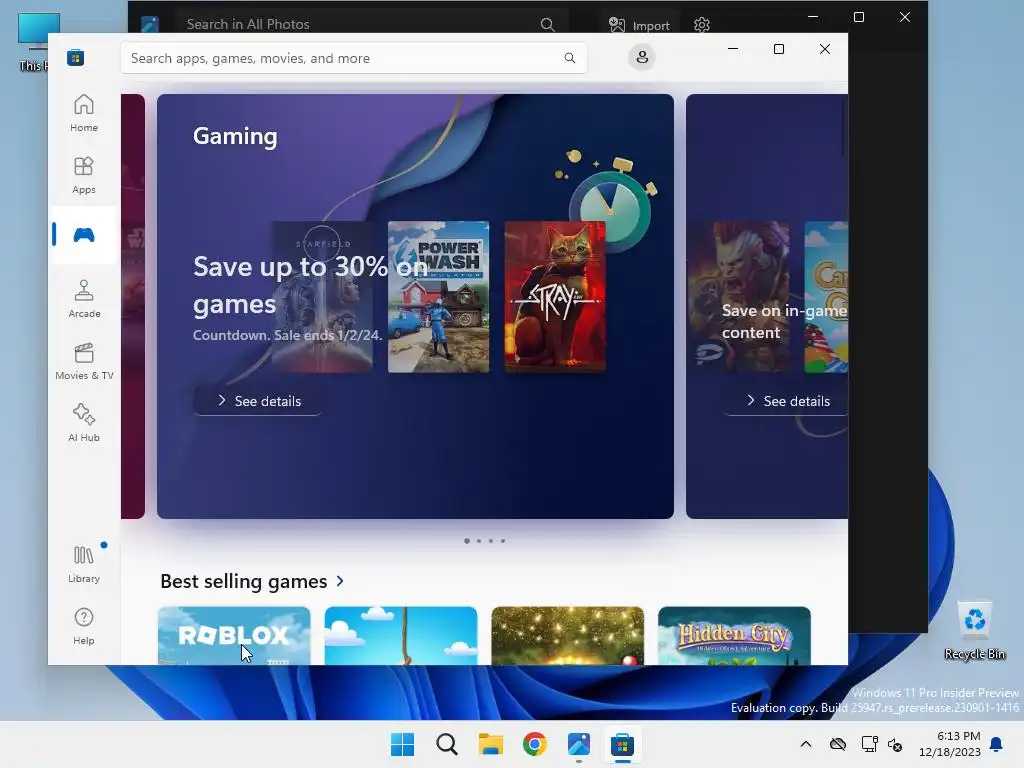Viewport: 1024px width, 768px height.
Task: Click the search magnifier in Store search box
Action: (x=569, y=58)
